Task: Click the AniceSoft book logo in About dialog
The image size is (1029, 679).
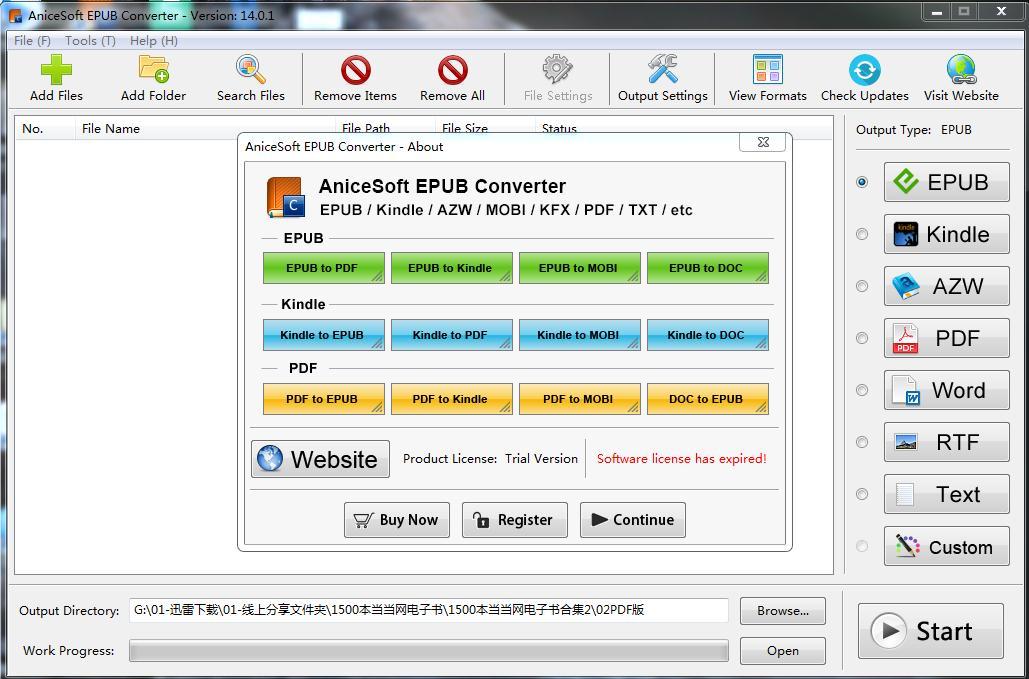Action: pyautogui.click(x=285, y=197)
